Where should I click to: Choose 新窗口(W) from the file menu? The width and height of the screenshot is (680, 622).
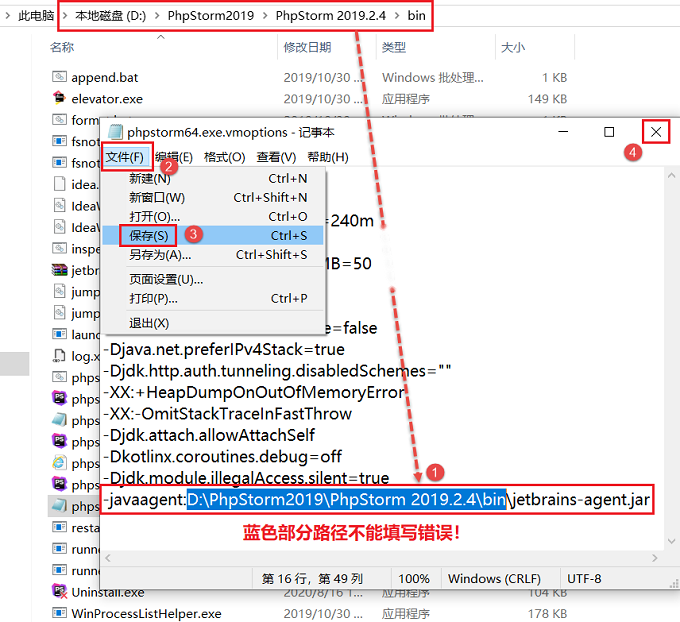[x=213, y=197]
